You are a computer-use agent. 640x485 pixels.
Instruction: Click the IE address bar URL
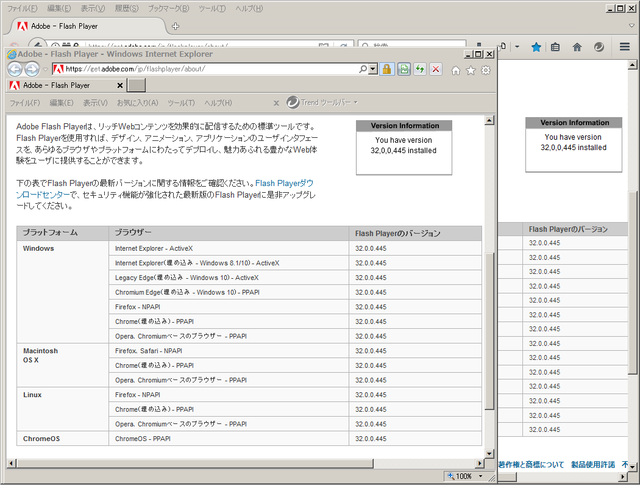(x=136, y=69)
